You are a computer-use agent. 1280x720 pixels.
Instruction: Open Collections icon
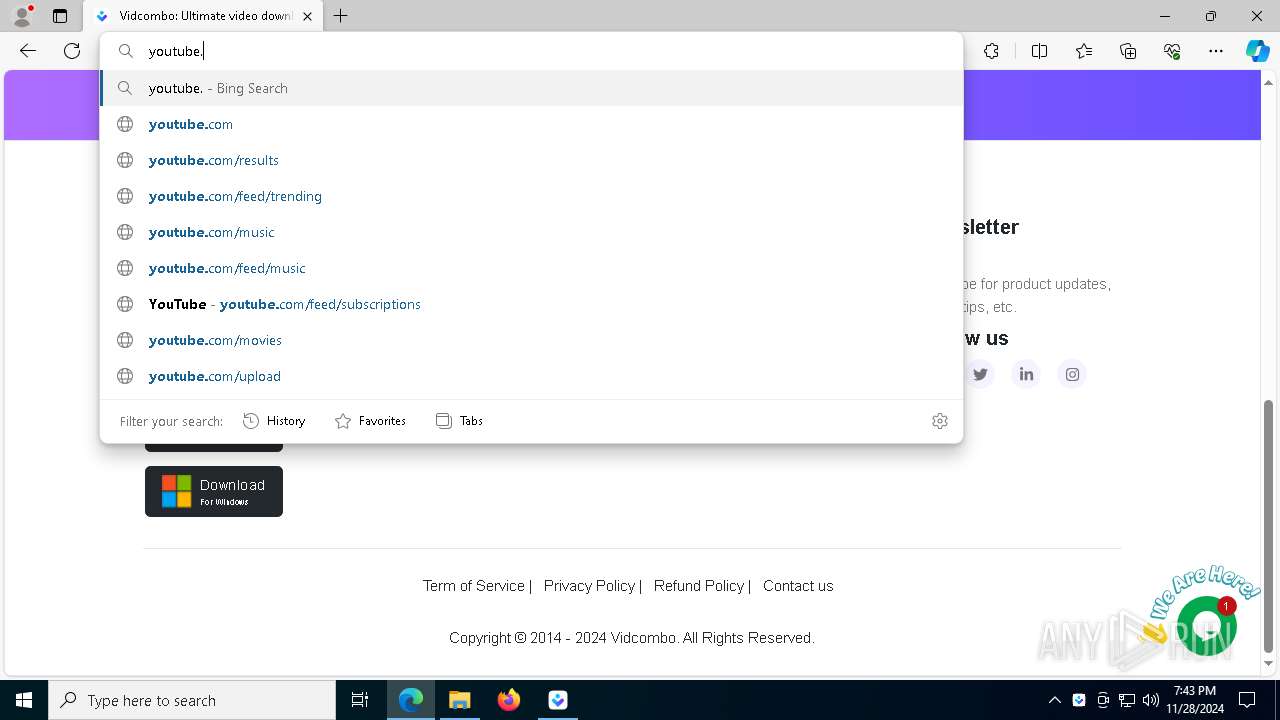(x=1128, y=51)
